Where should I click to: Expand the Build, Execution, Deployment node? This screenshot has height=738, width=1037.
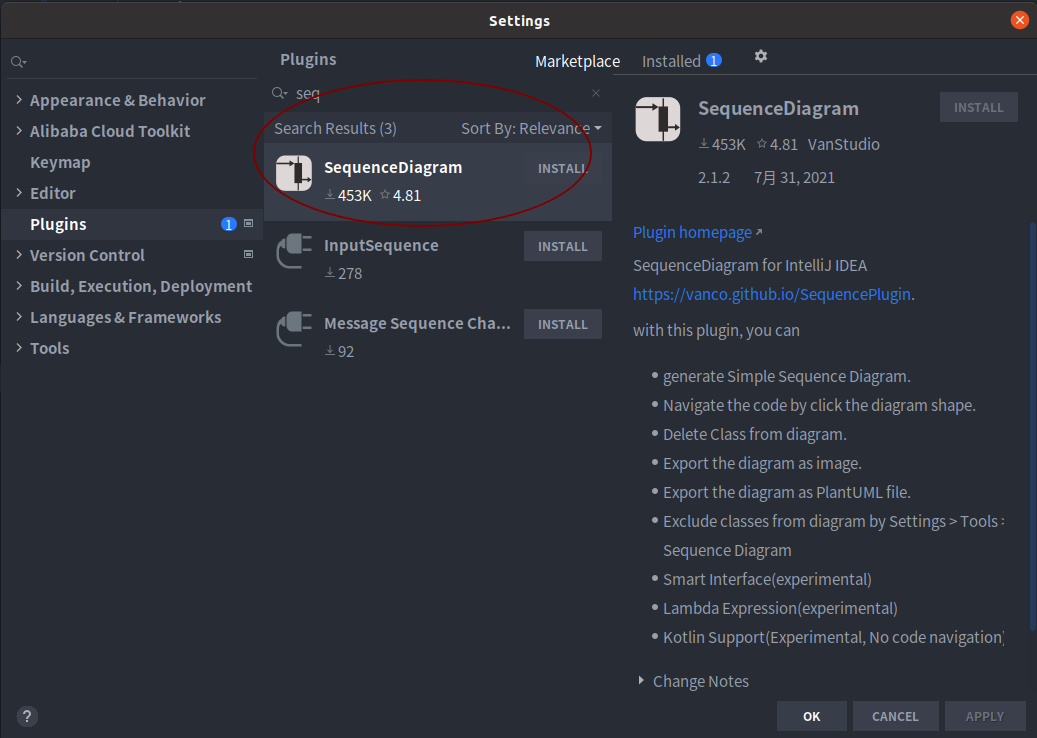19,286
